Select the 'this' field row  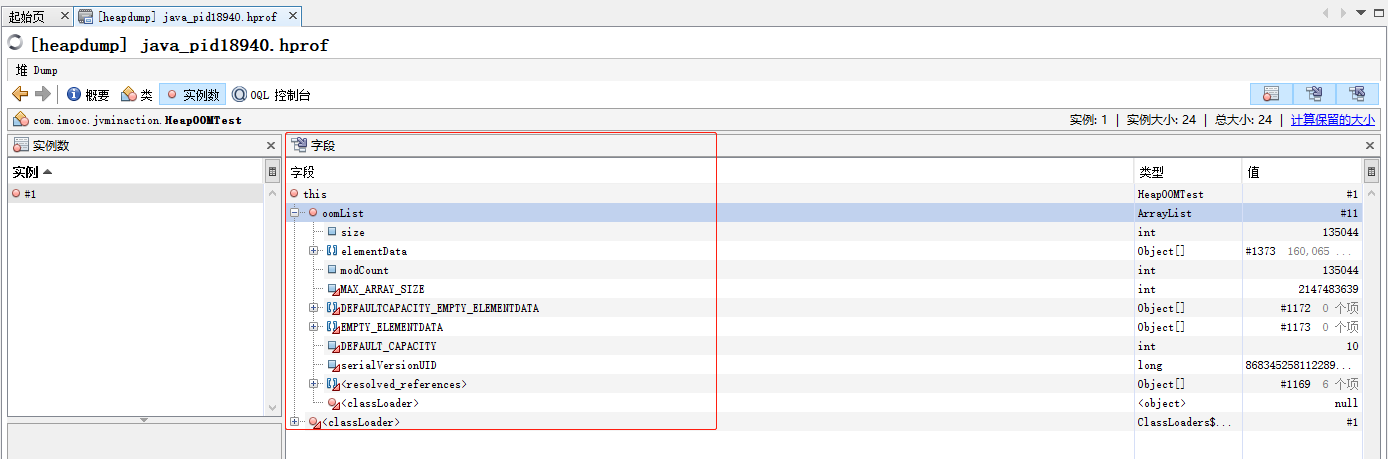(x=825, y=194)
